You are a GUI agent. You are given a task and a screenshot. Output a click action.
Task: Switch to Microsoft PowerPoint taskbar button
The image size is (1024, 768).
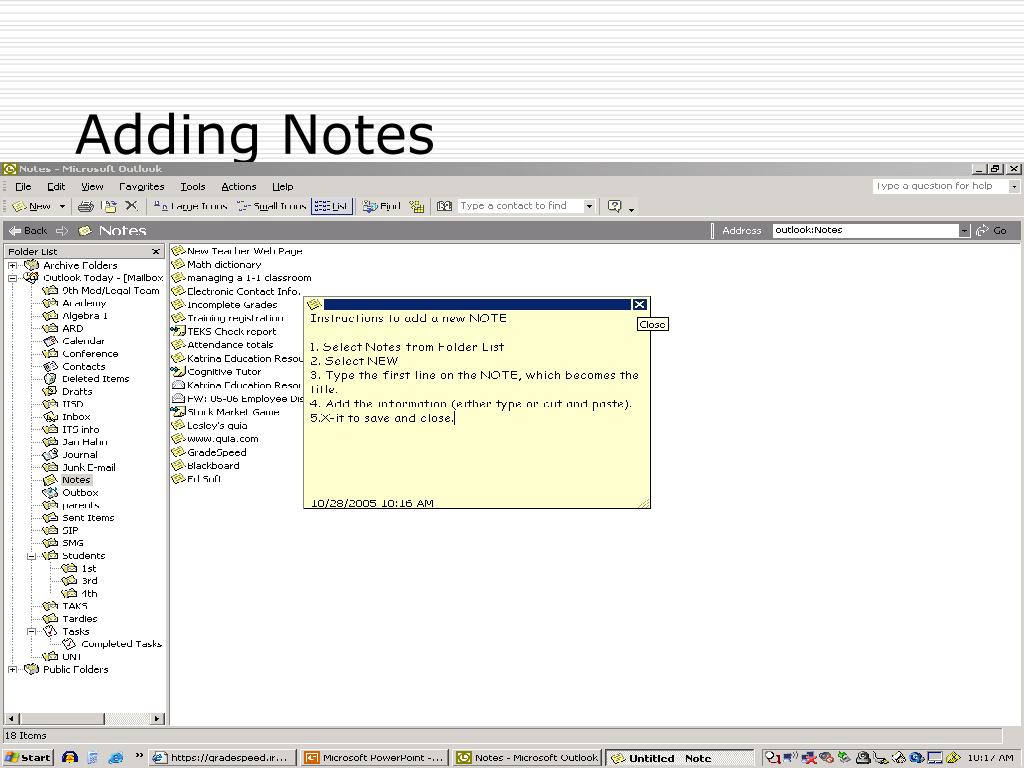point(376,758)
